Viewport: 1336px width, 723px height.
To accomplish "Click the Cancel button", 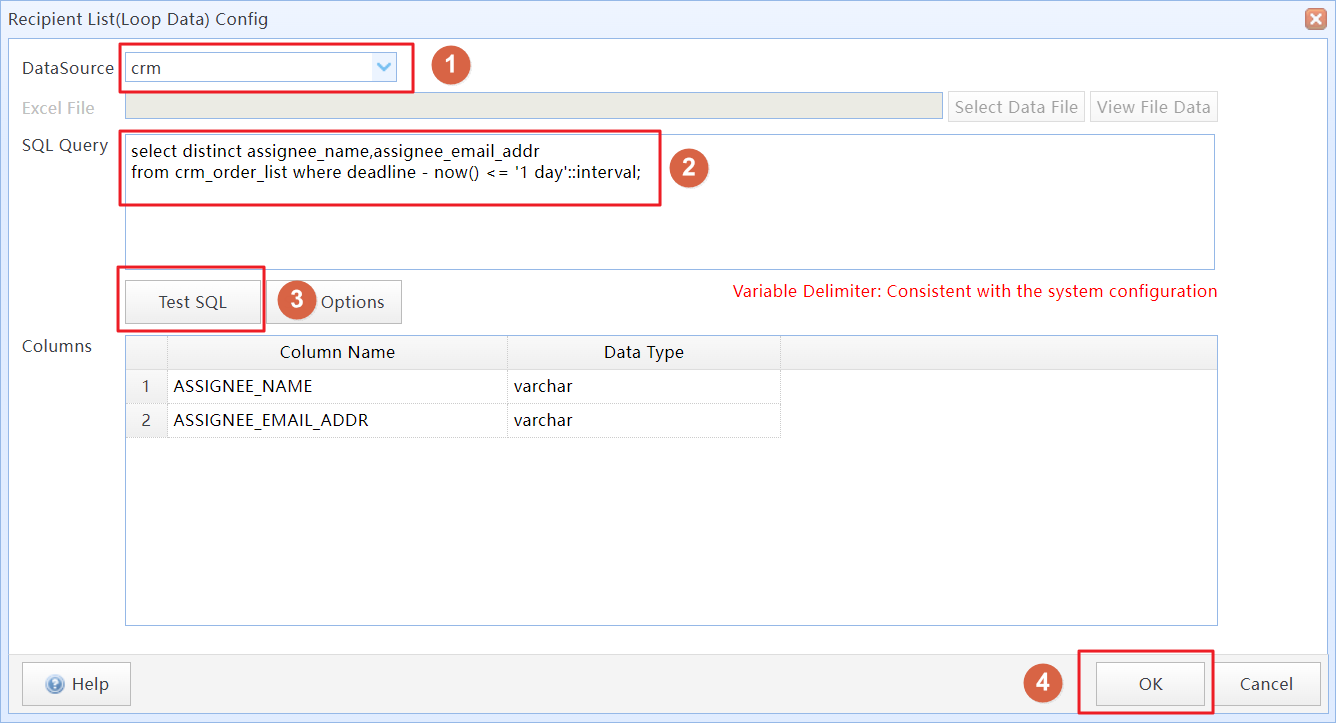I will point(1266,684).
